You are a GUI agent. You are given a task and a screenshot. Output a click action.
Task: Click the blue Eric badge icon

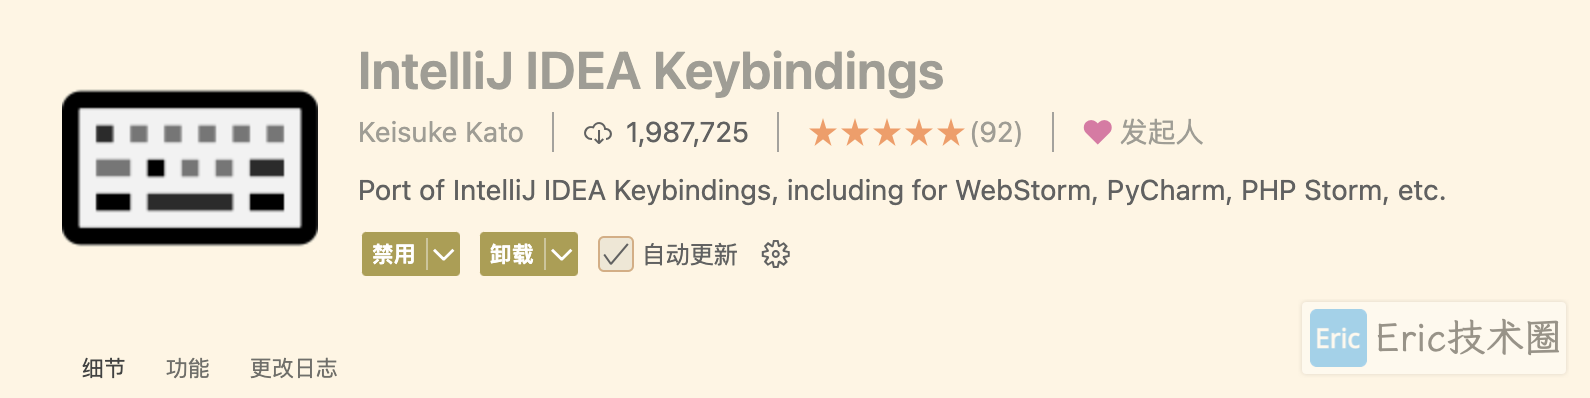coord(1338,338)
